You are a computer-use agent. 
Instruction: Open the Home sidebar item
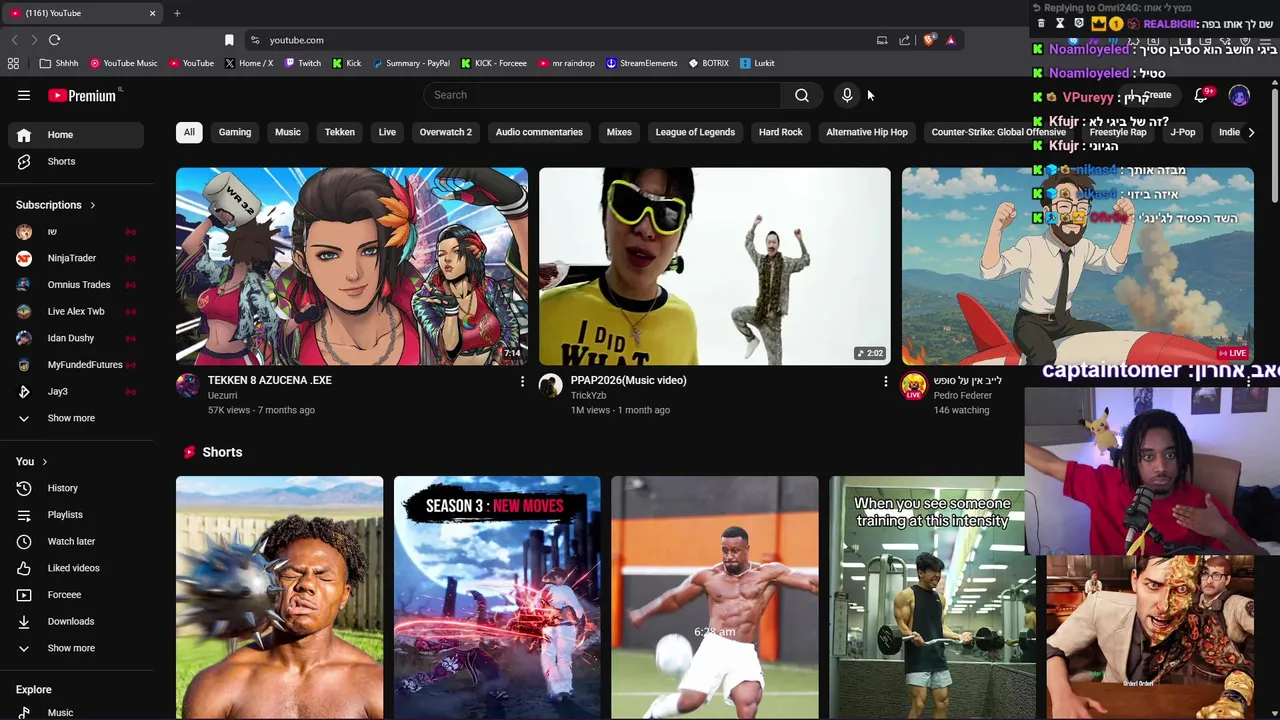[76, 135]
